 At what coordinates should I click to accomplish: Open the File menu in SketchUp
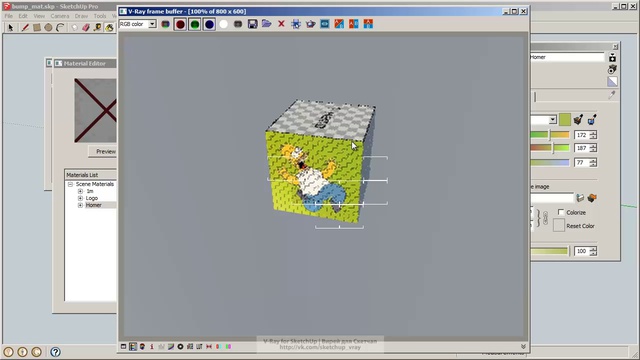point(9,16)
